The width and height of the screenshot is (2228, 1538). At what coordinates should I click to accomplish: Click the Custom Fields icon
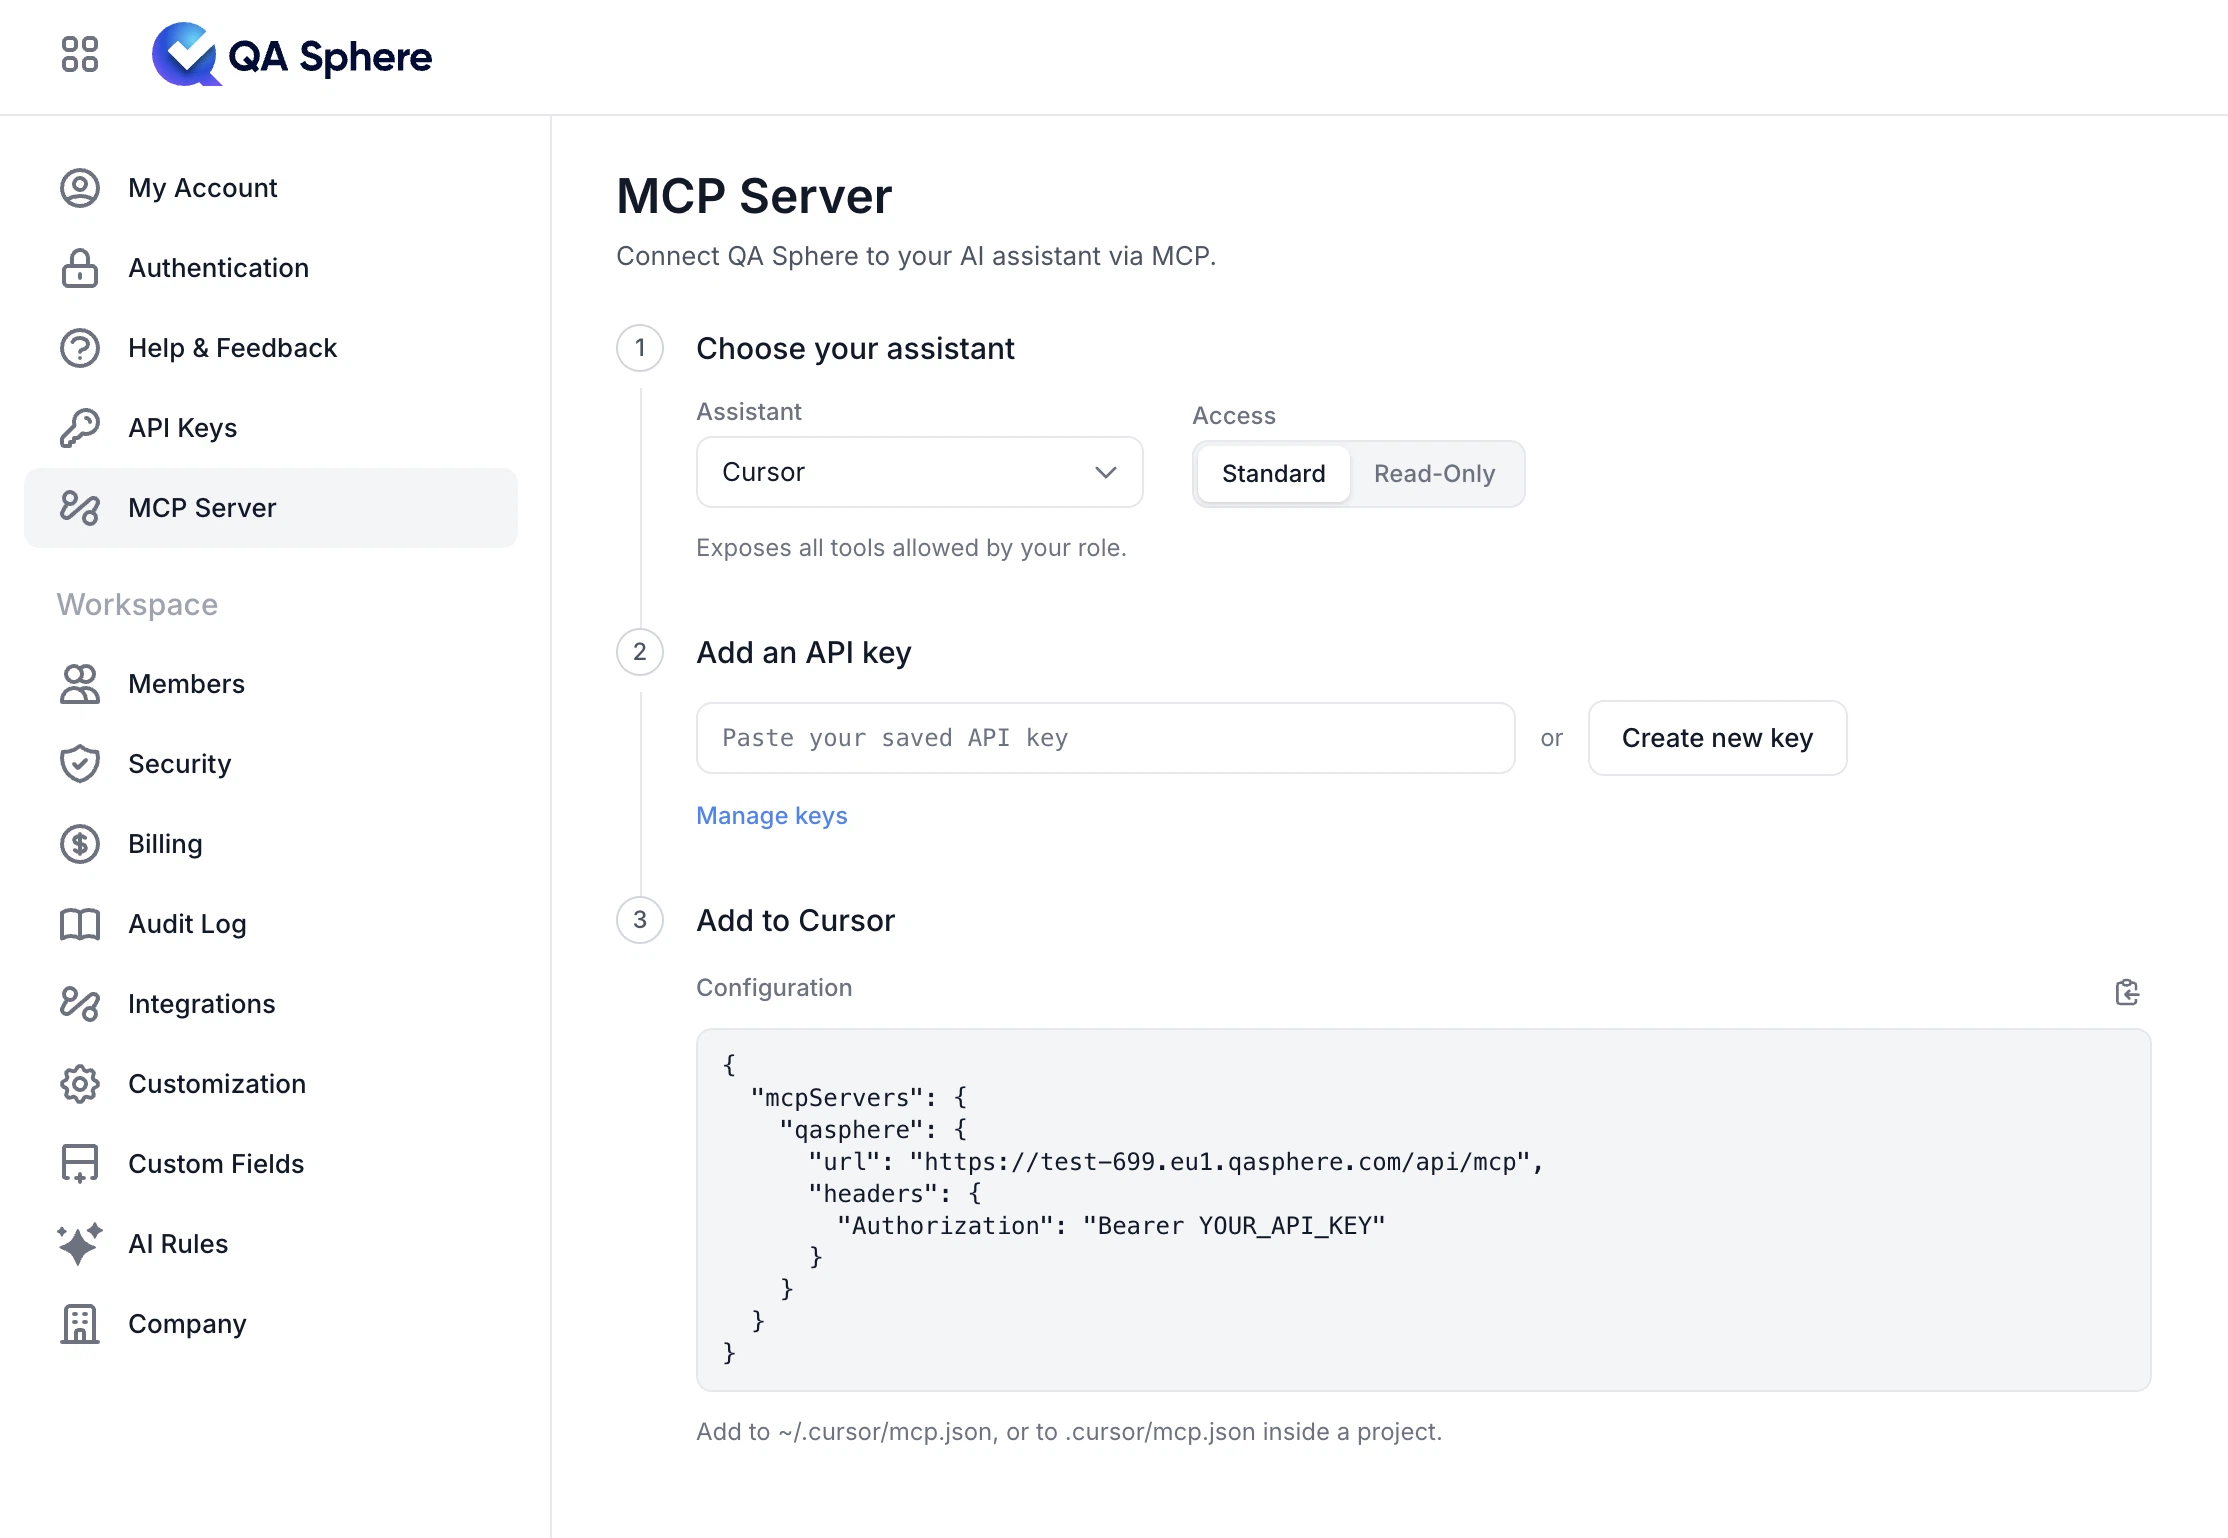[x=80, y=1164]
